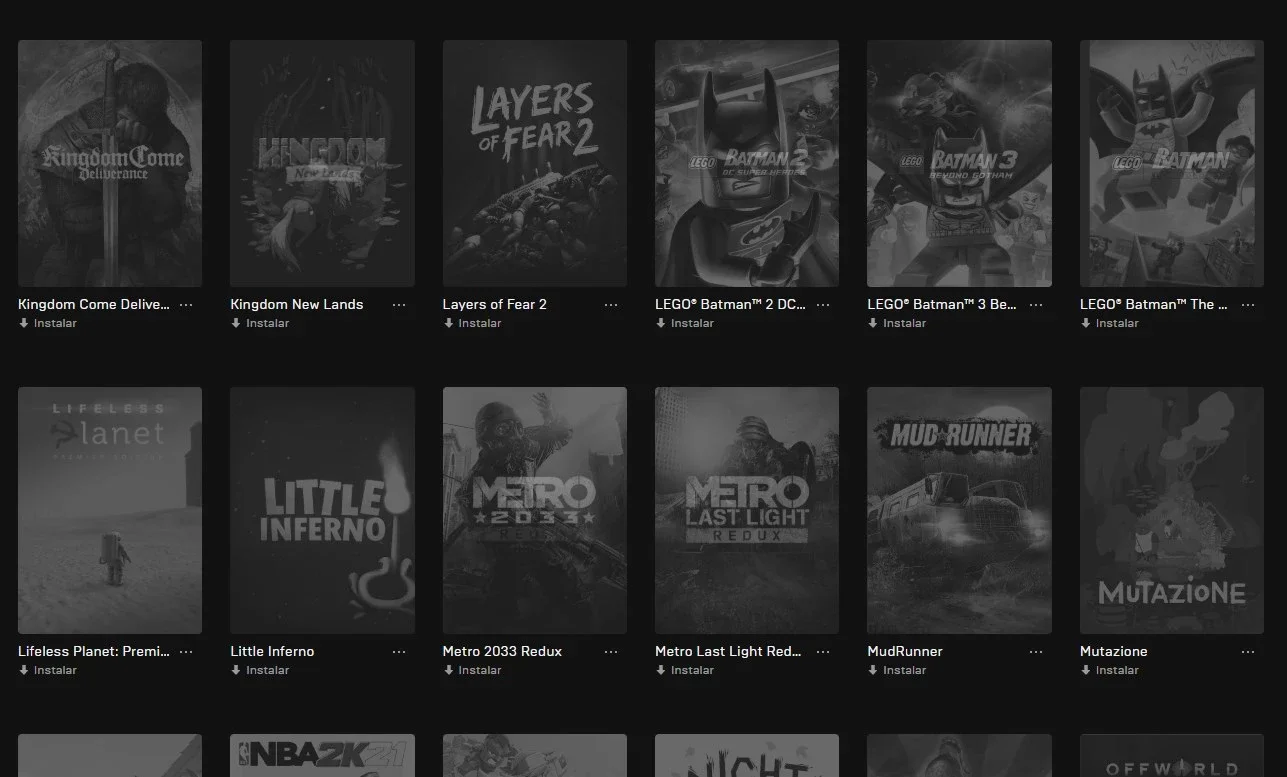
Task: Click the Layers of Fear 2 title
Action: click(495, 304)
